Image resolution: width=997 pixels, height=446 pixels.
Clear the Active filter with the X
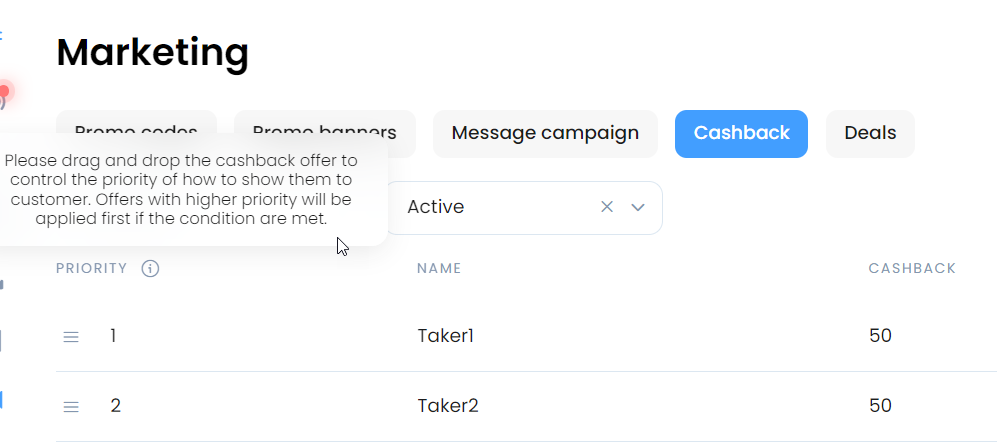607,207
